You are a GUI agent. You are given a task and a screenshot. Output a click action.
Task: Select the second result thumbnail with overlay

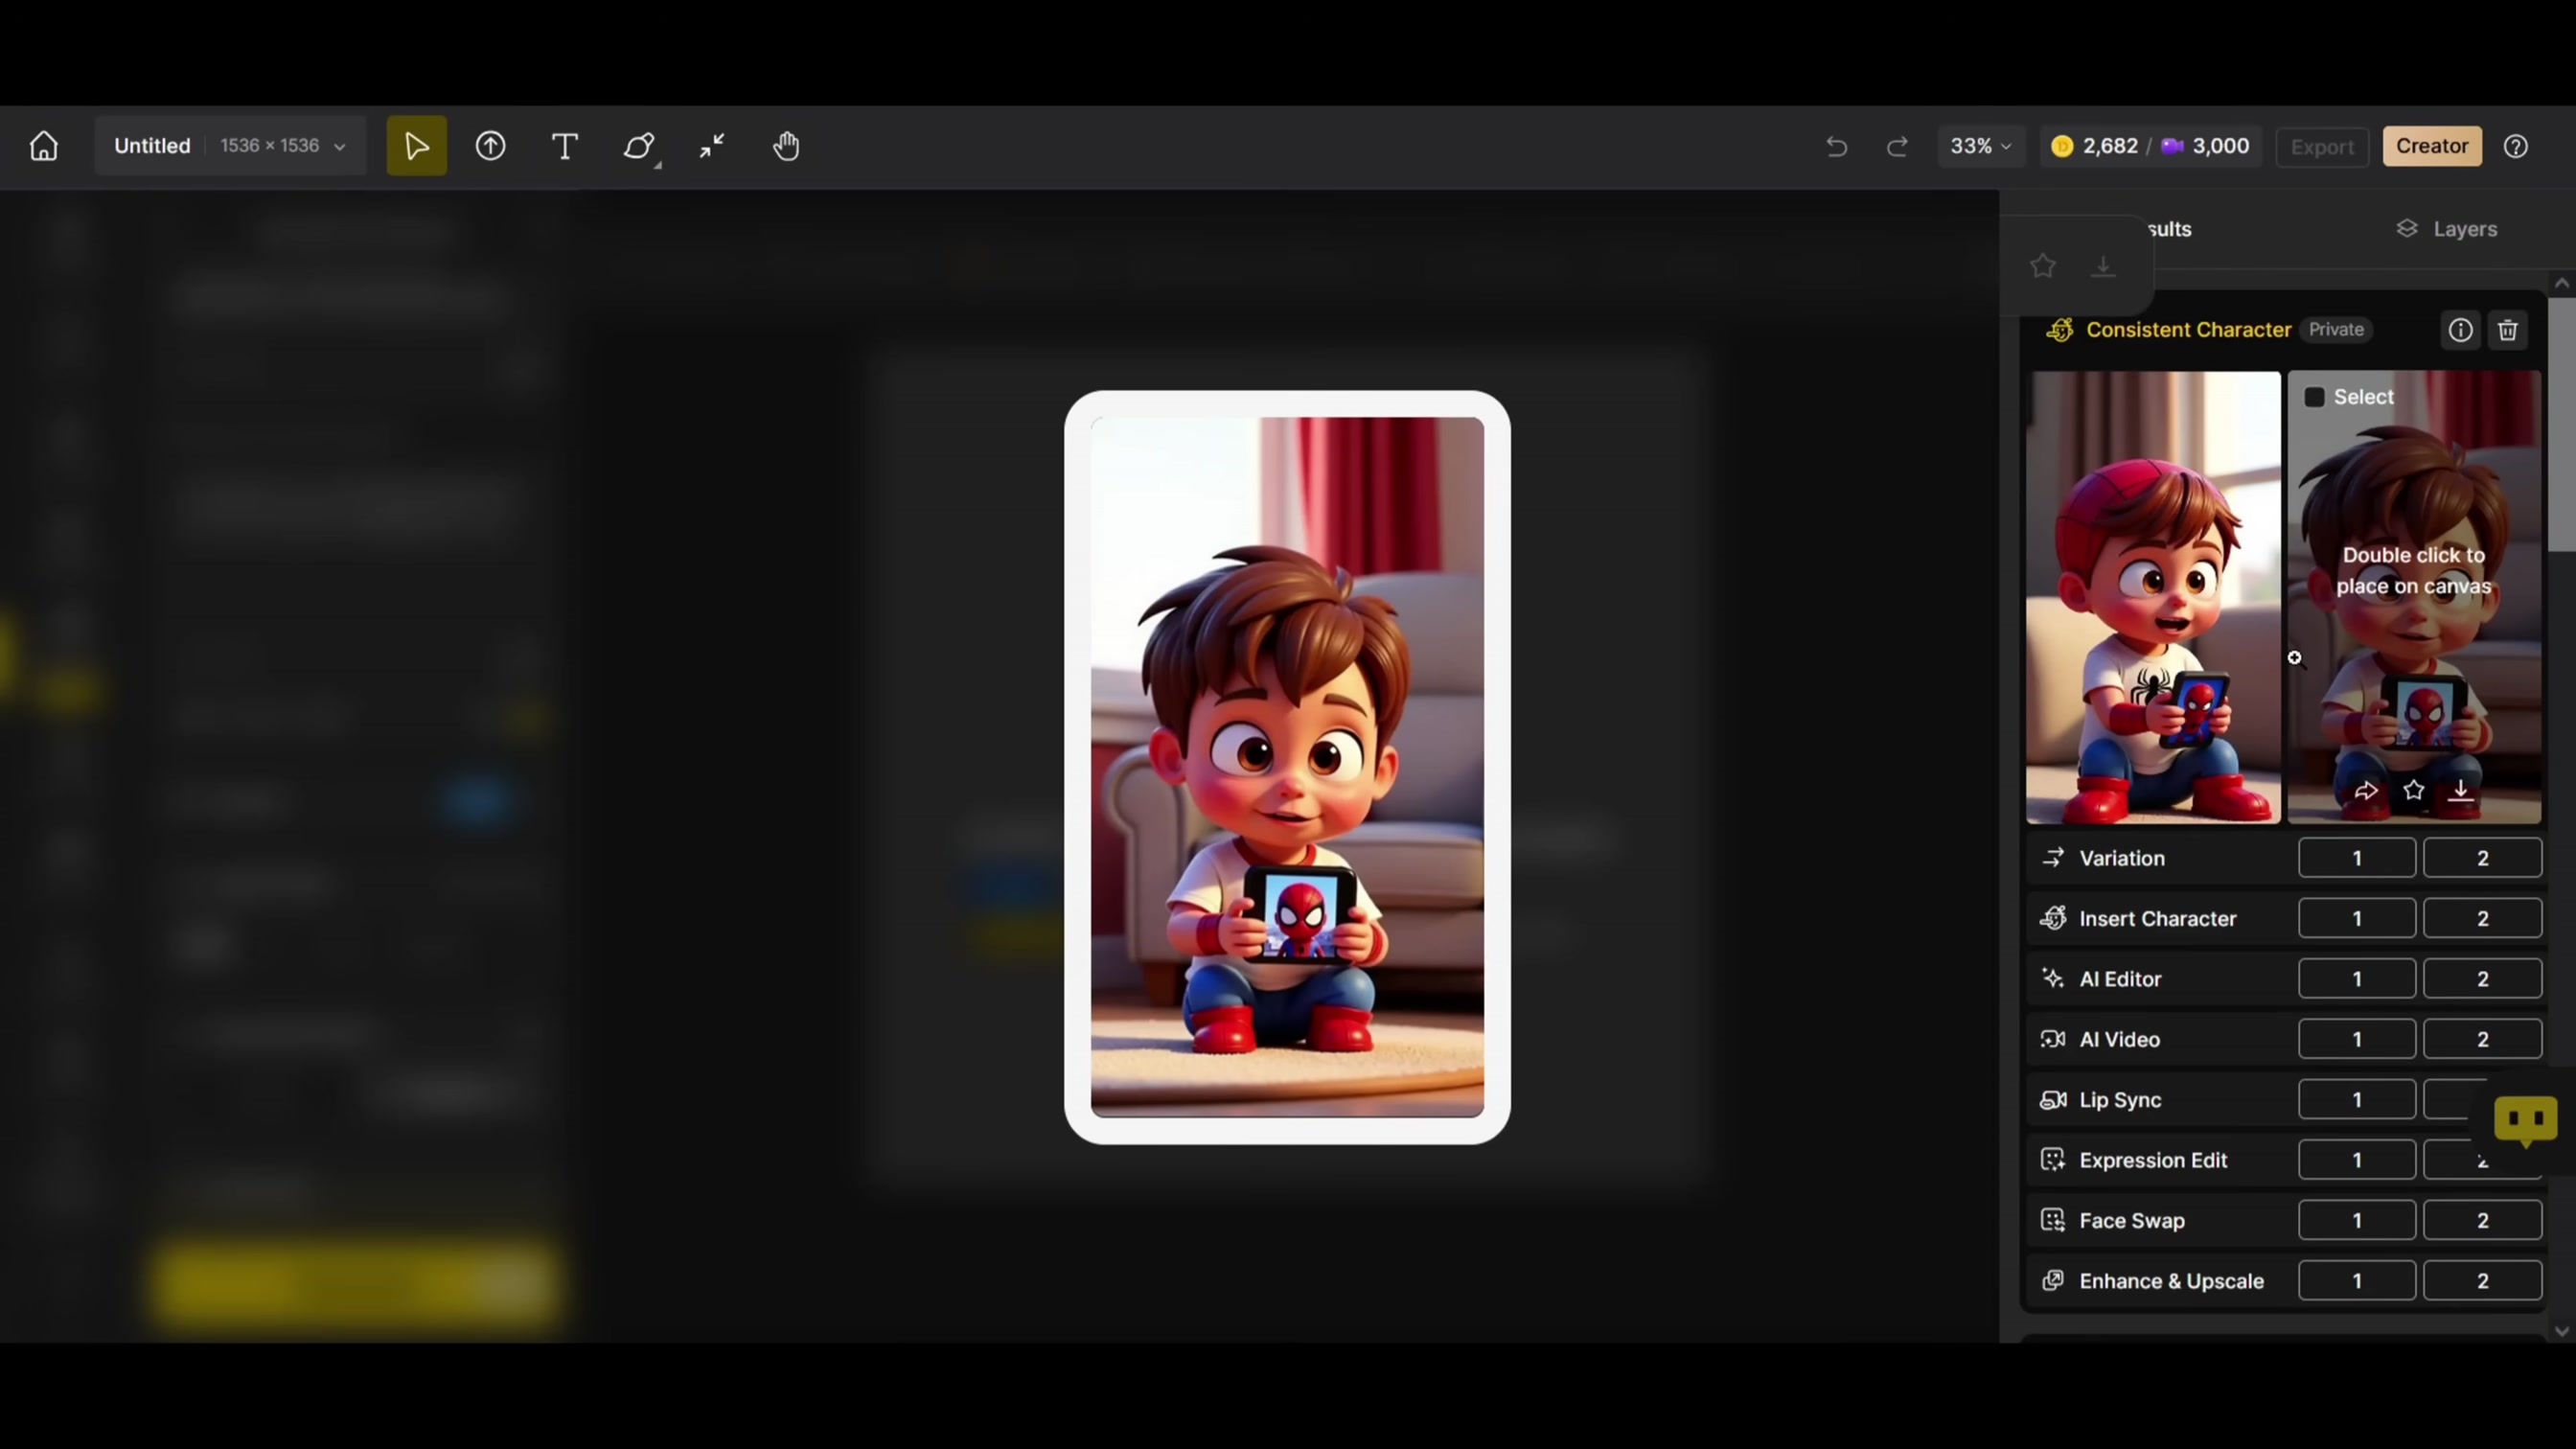click(x=2414, y=598)
